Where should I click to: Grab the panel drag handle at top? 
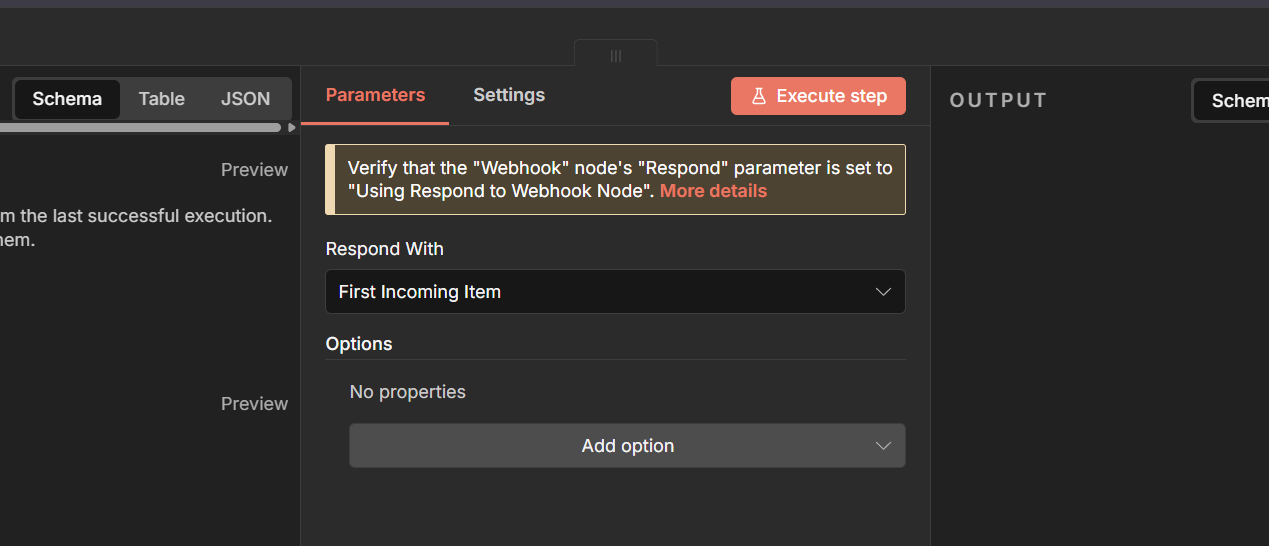pyautogui.click(x=616, y=56)
